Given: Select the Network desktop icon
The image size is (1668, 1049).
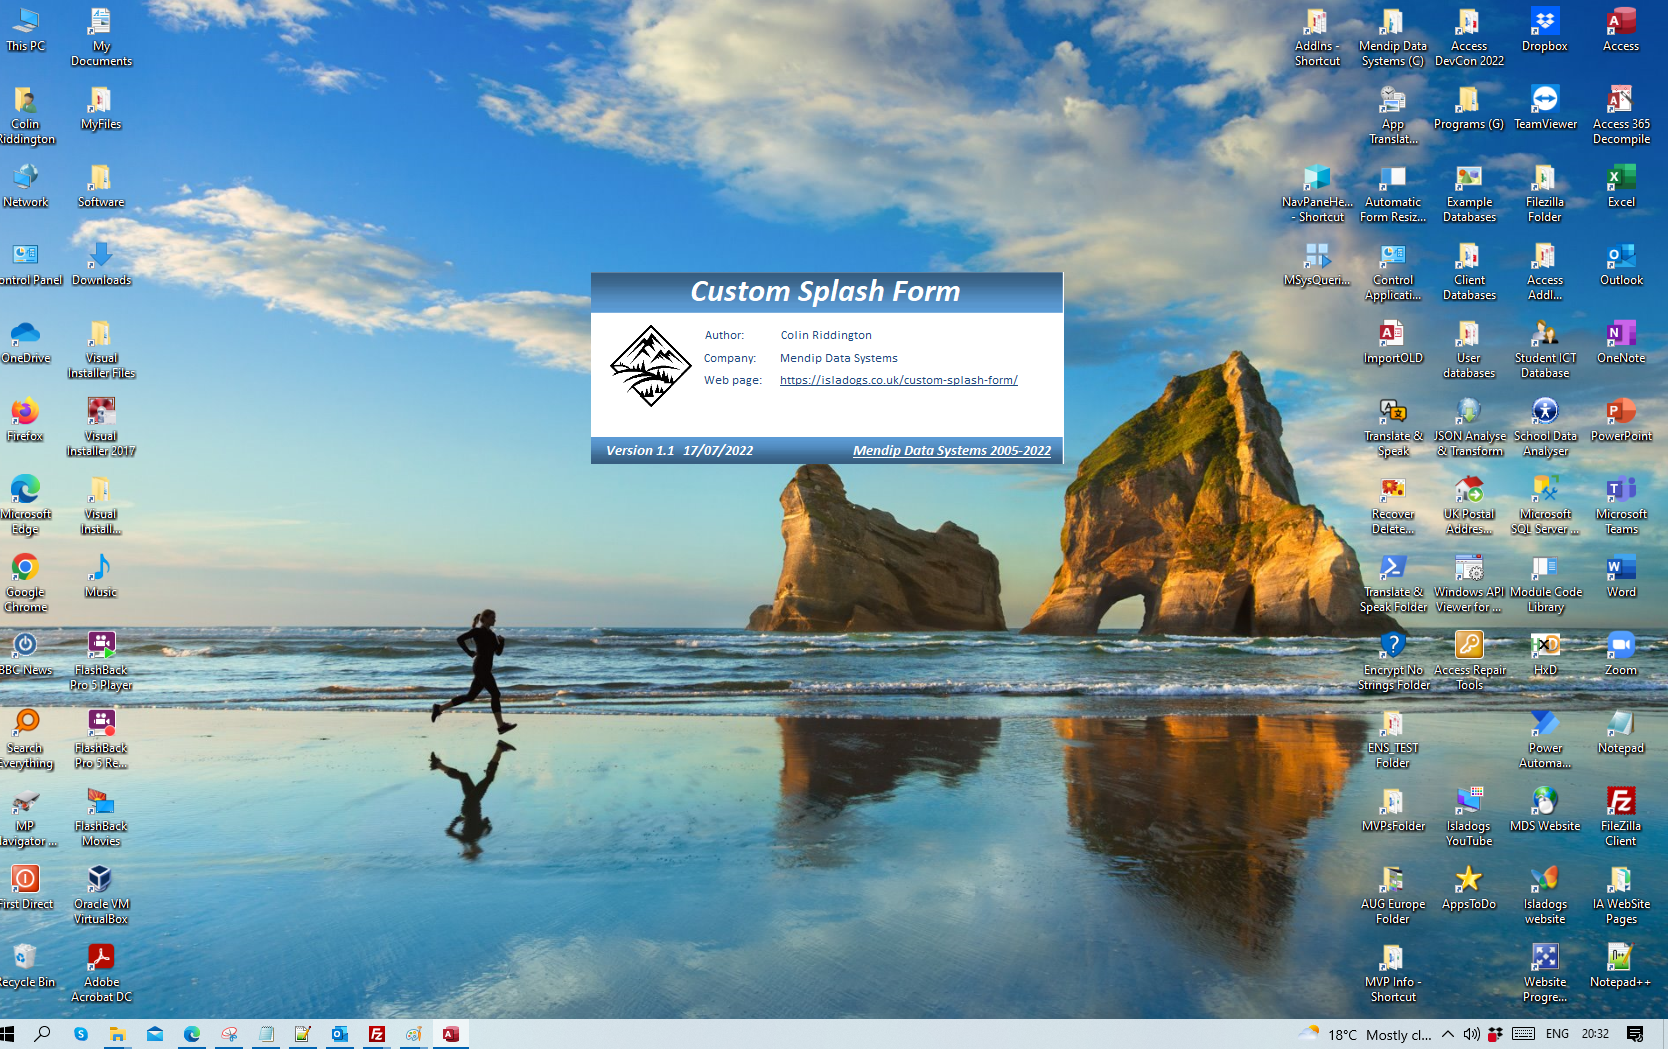Looking at the screenshot, I should pyautogui.click(x=26, y=186).
